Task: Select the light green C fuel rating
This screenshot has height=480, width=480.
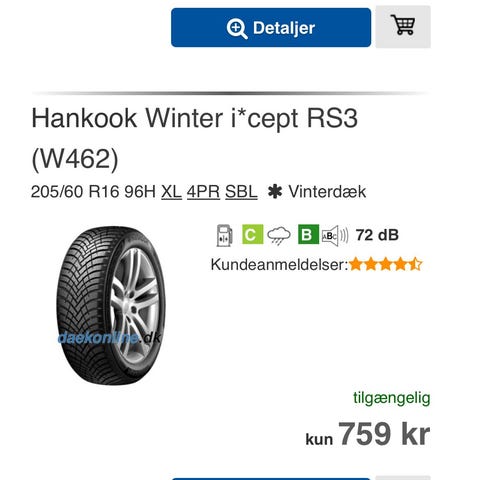Action: (252, 234)
